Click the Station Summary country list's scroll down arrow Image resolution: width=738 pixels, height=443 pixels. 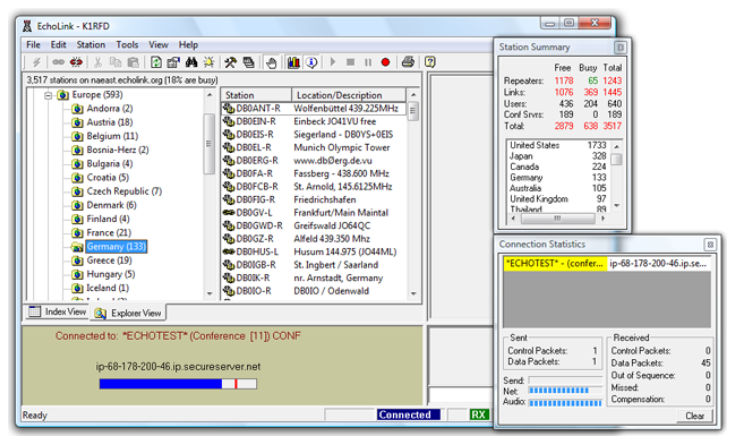coord(617,206)
